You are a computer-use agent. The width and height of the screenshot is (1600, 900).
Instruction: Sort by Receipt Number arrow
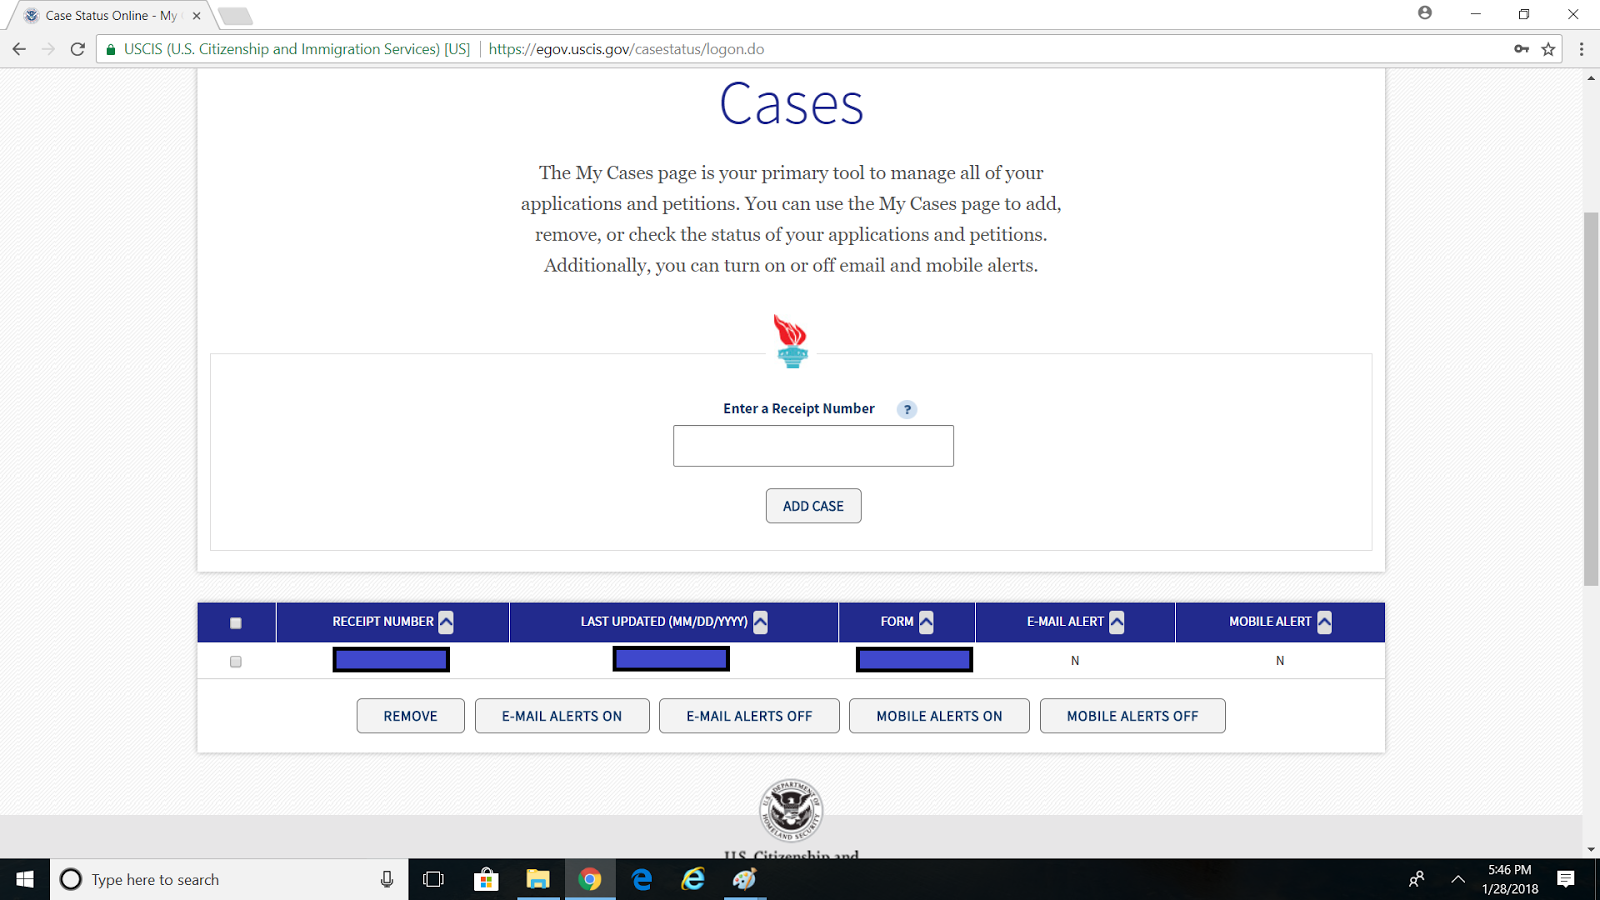coord(446,622)
